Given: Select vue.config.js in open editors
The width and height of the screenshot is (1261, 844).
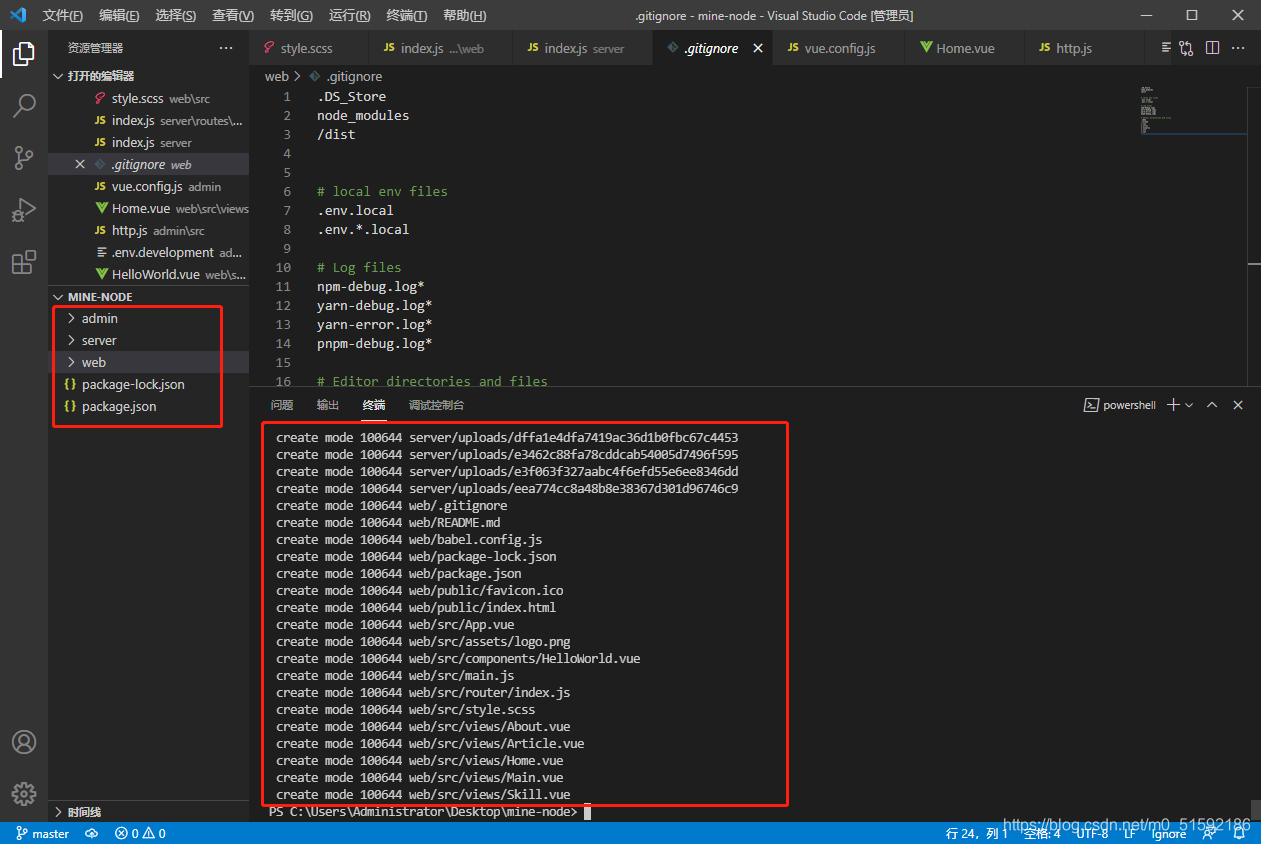Looking at the screenshot, I should 149,187.
